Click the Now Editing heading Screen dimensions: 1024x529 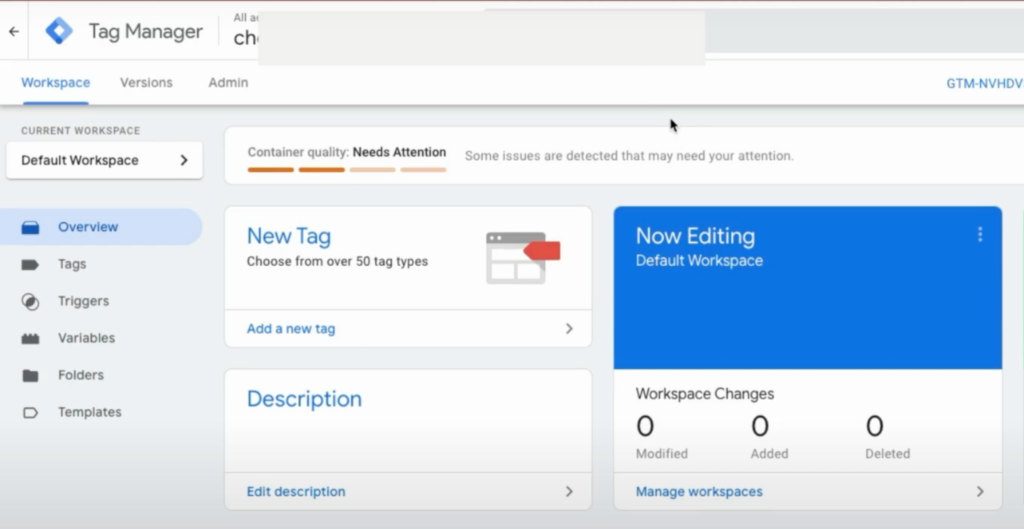pyautogui.click(x=695, y=236)
